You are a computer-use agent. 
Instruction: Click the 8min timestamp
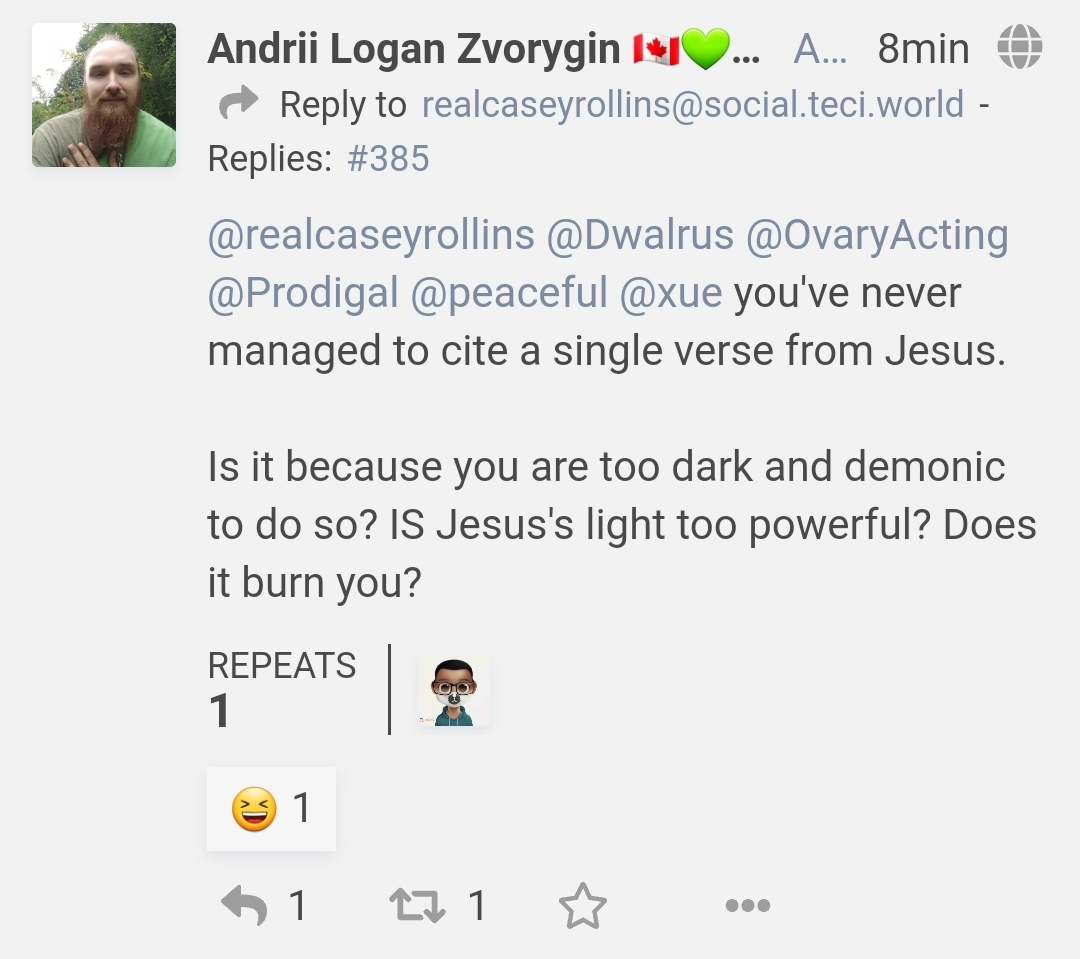click(922, 49)
